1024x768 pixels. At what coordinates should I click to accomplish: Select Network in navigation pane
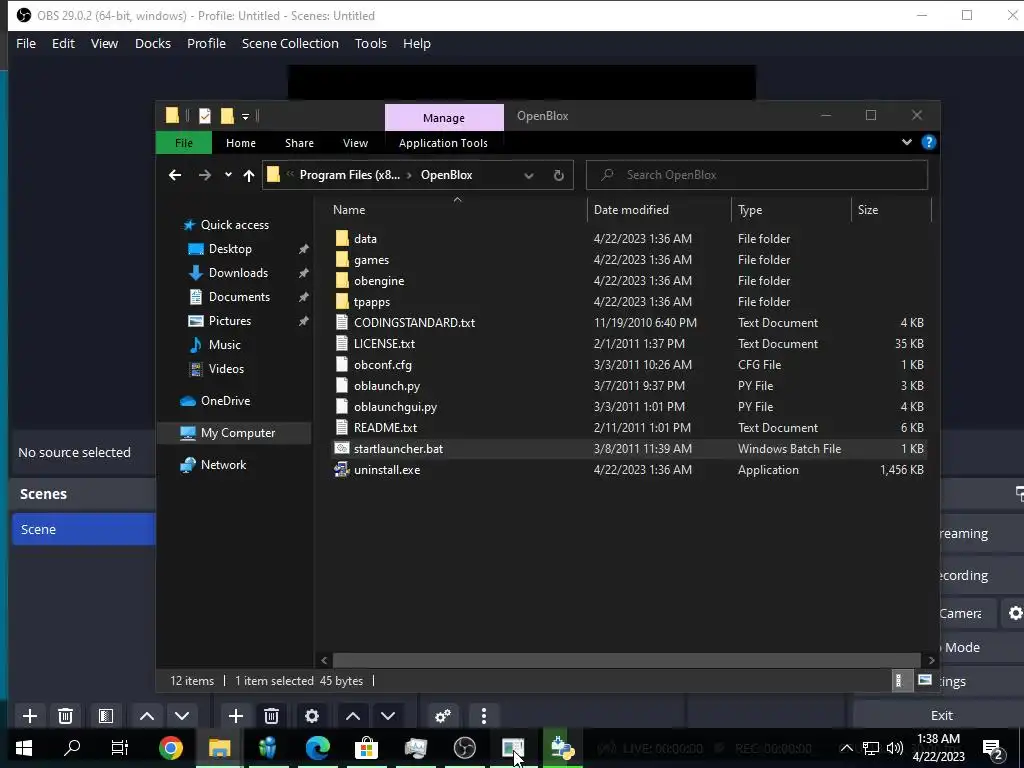pos(223,465)
